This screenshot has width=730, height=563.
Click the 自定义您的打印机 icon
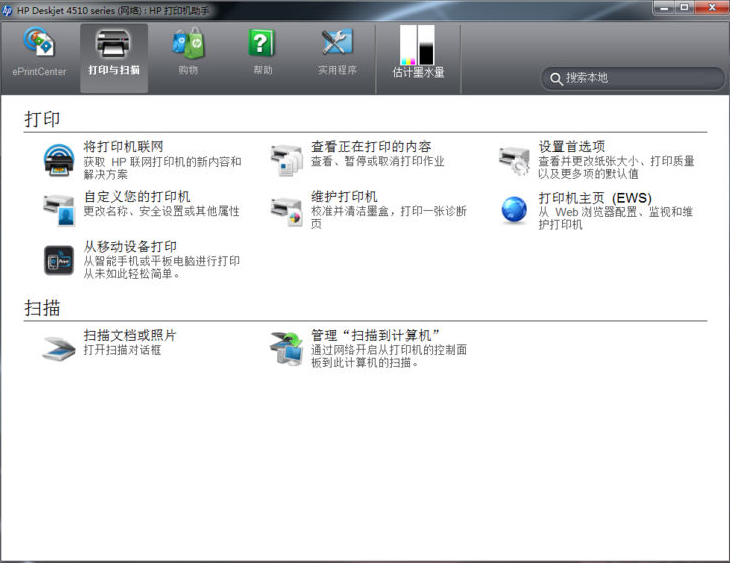point(59,209)
